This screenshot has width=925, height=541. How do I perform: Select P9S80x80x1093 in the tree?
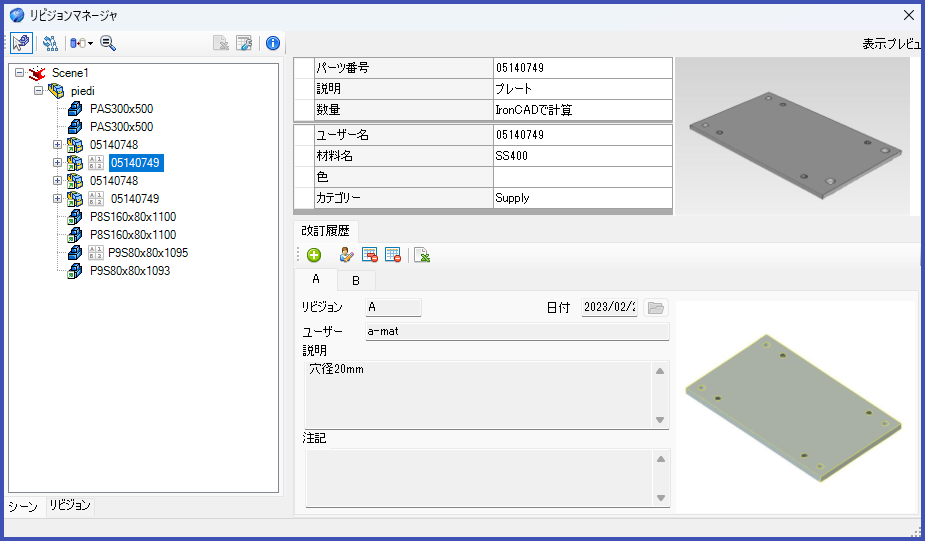pos(130,271)
